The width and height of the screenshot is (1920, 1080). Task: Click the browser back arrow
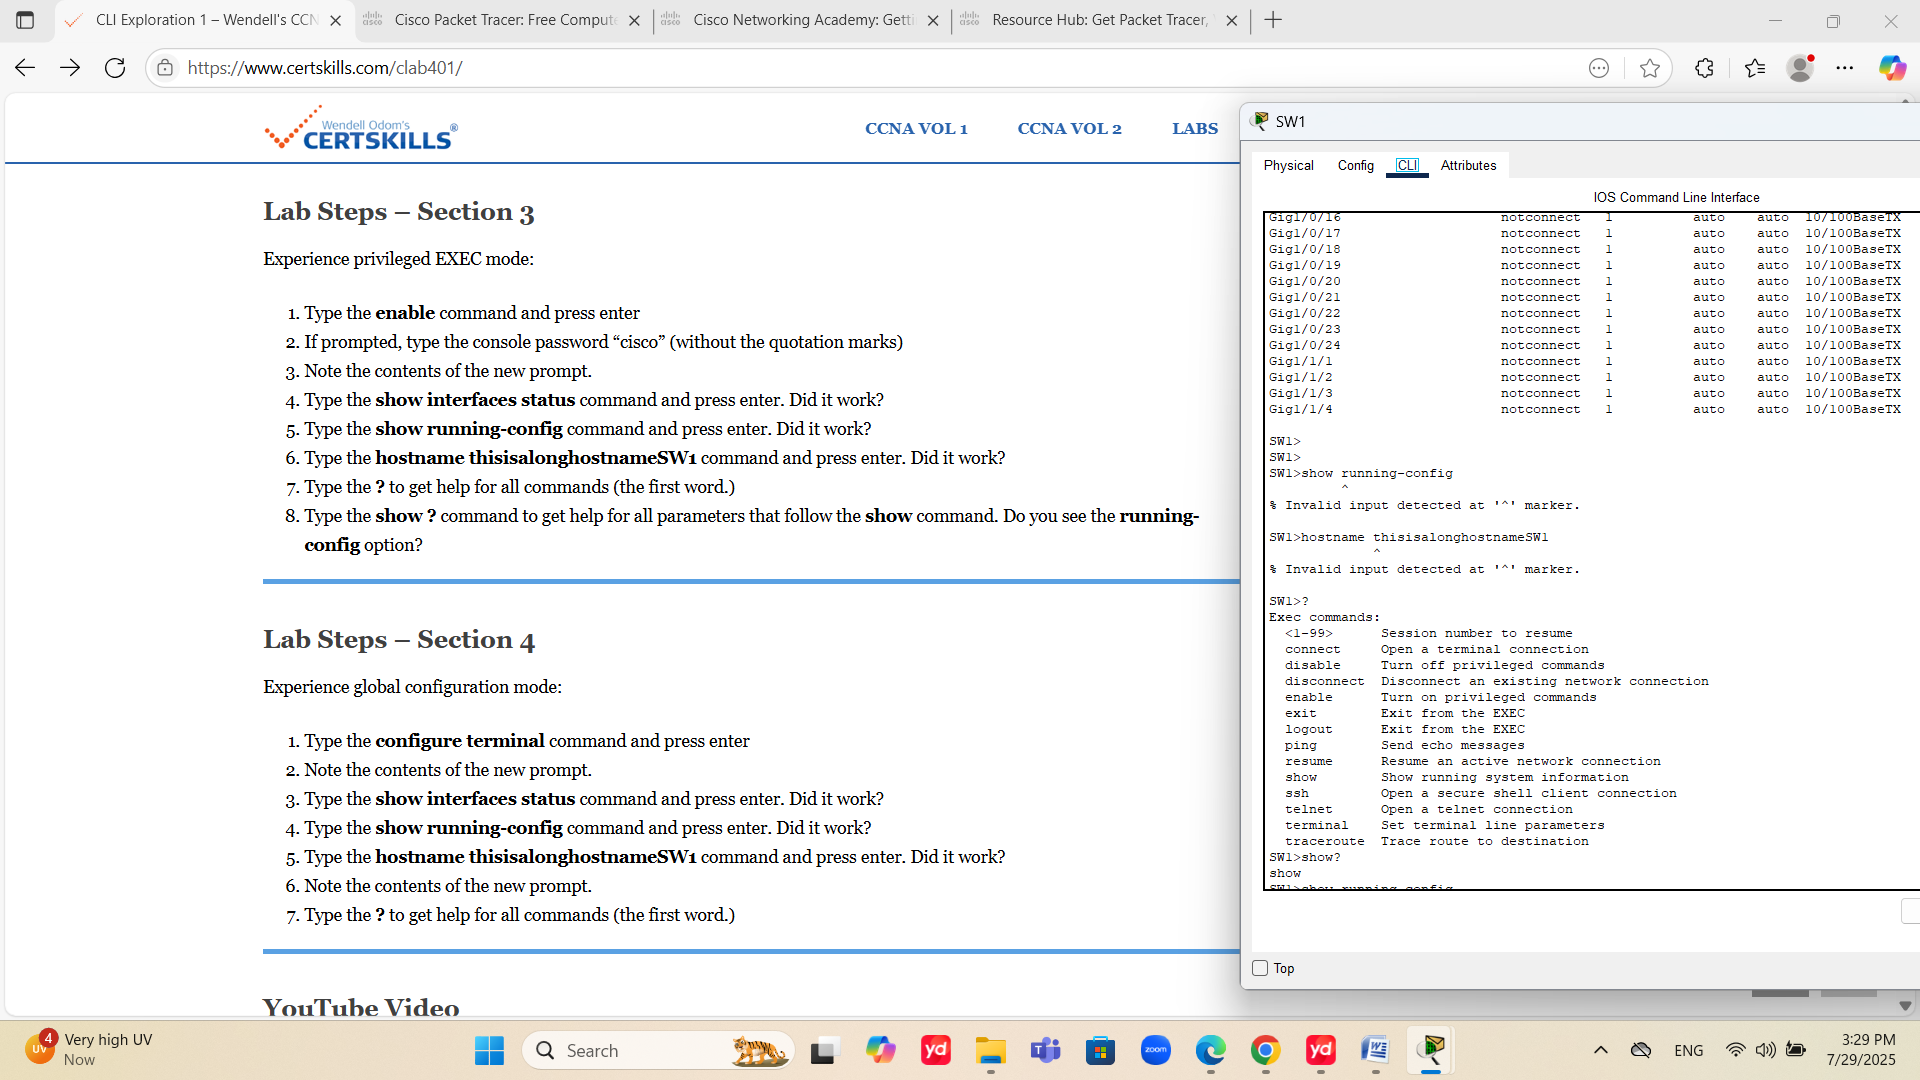(25, 68)
